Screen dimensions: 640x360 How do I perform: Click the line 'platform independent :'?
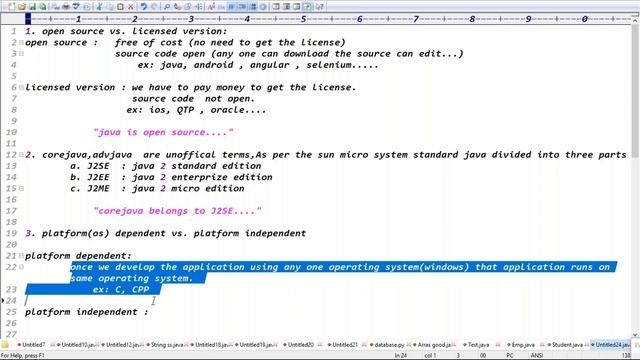pyautogui.click(x=87, y=312)
